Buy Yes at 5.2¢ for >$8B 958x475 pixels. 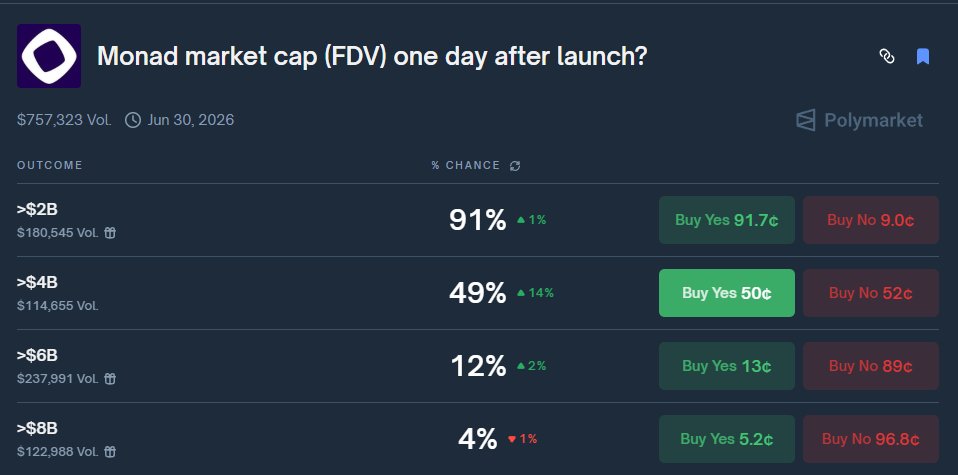click(727, 439)
